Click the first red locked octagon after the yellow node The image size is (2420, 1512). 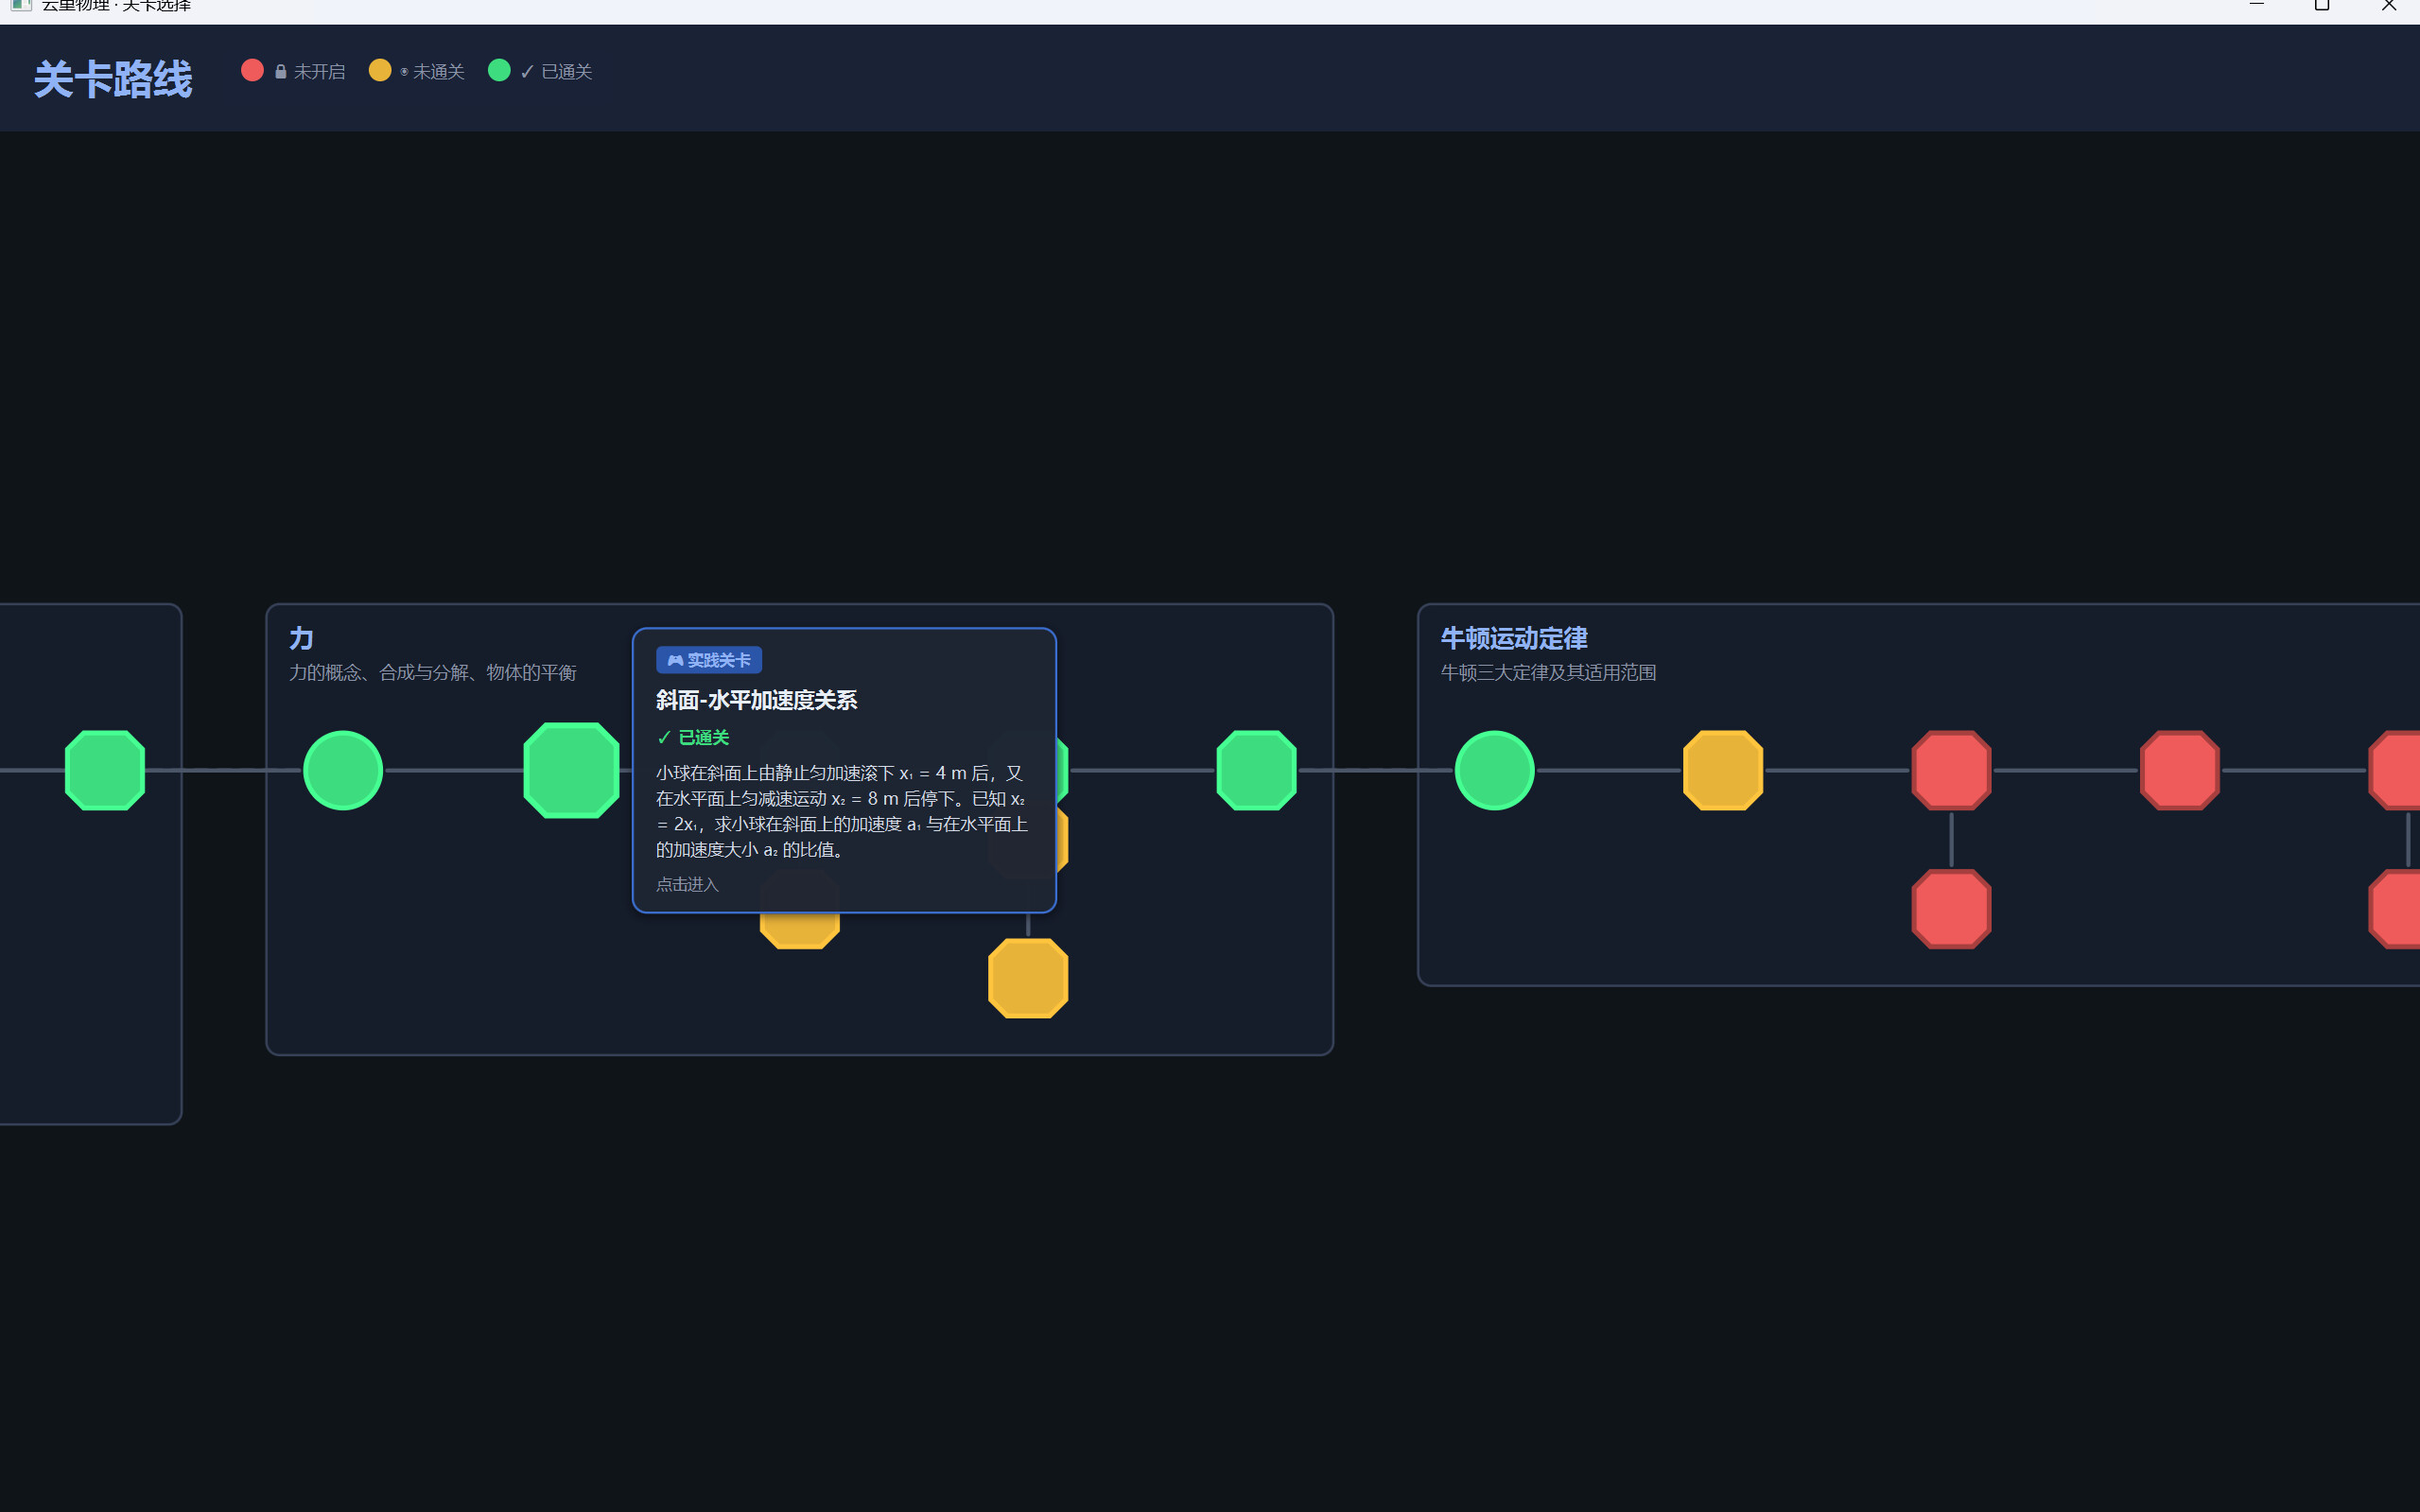coord(1951,770)
